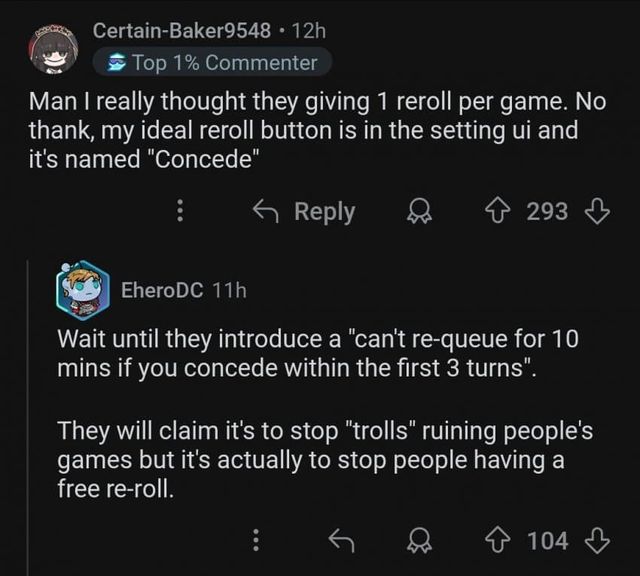Open EheroDC's profile avatar

click(x=82, y=289)
